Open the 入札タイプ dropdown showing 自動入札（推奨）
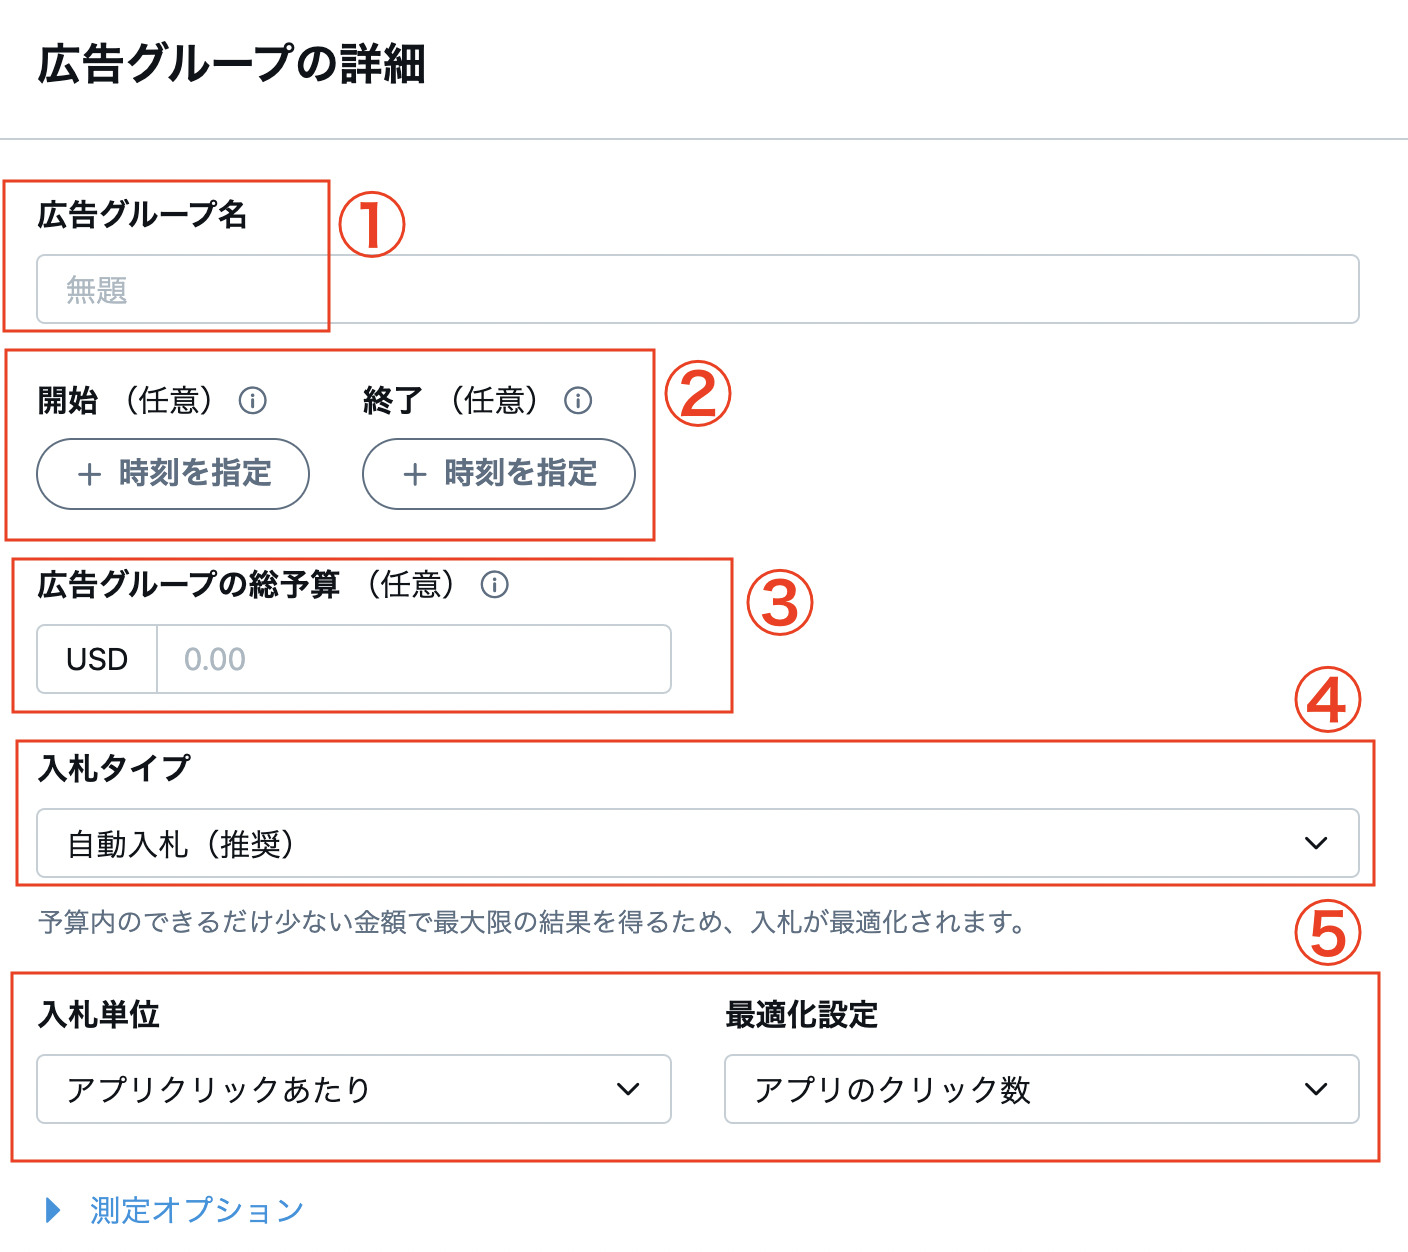1408x1252 pixels. 700,844
